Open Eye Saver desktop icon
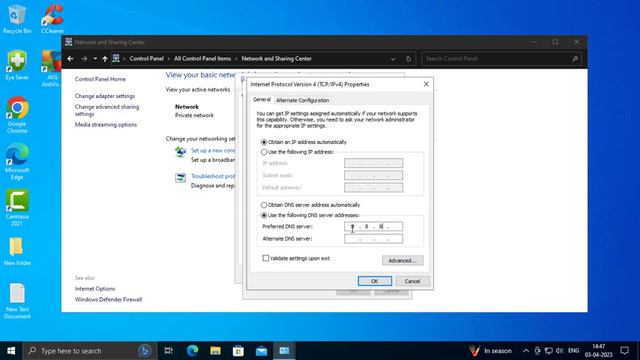 (17, 65)
